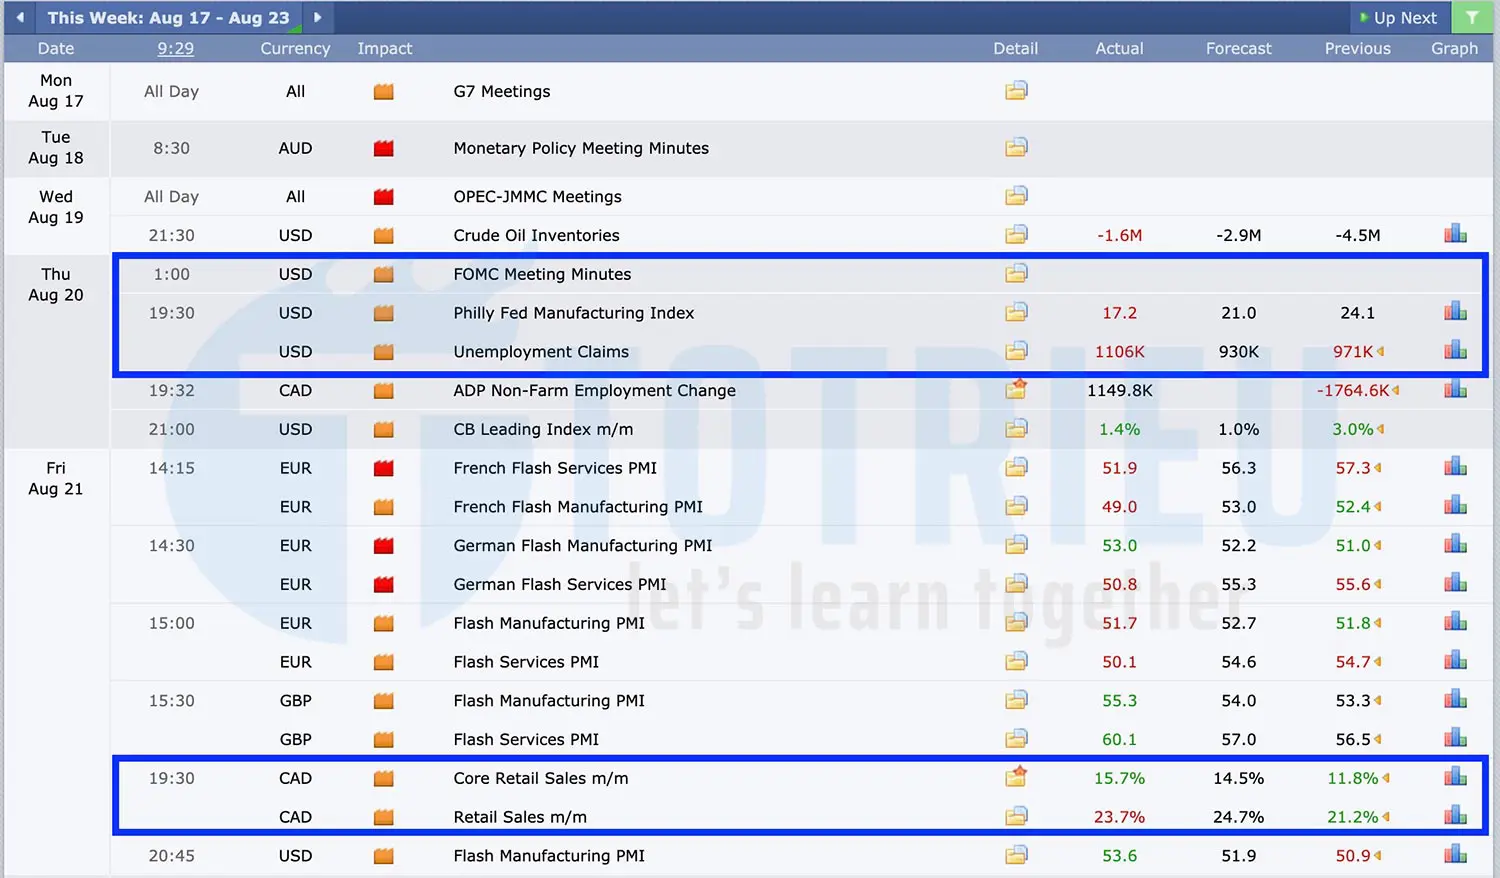This screenshot has width=1500, height=878.
Task: Select the OPEC-JMMC Meetings event
Action: coord(537,197)
